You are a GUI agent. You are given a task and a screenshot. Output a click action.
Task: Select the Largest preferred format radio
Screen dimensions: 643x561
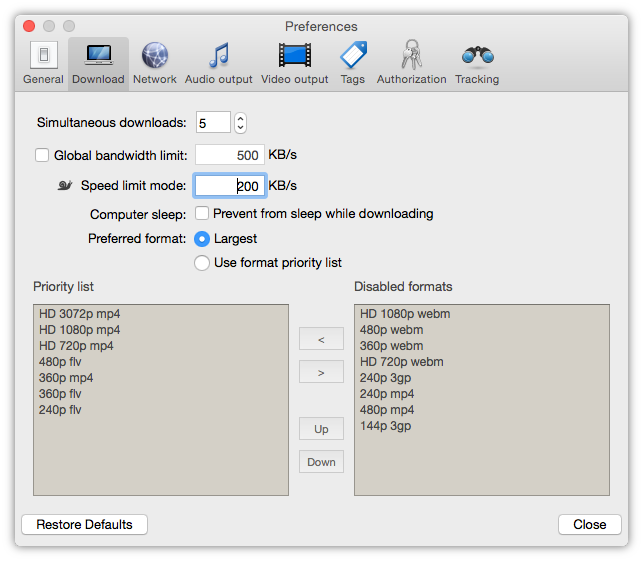pos(202,239)
